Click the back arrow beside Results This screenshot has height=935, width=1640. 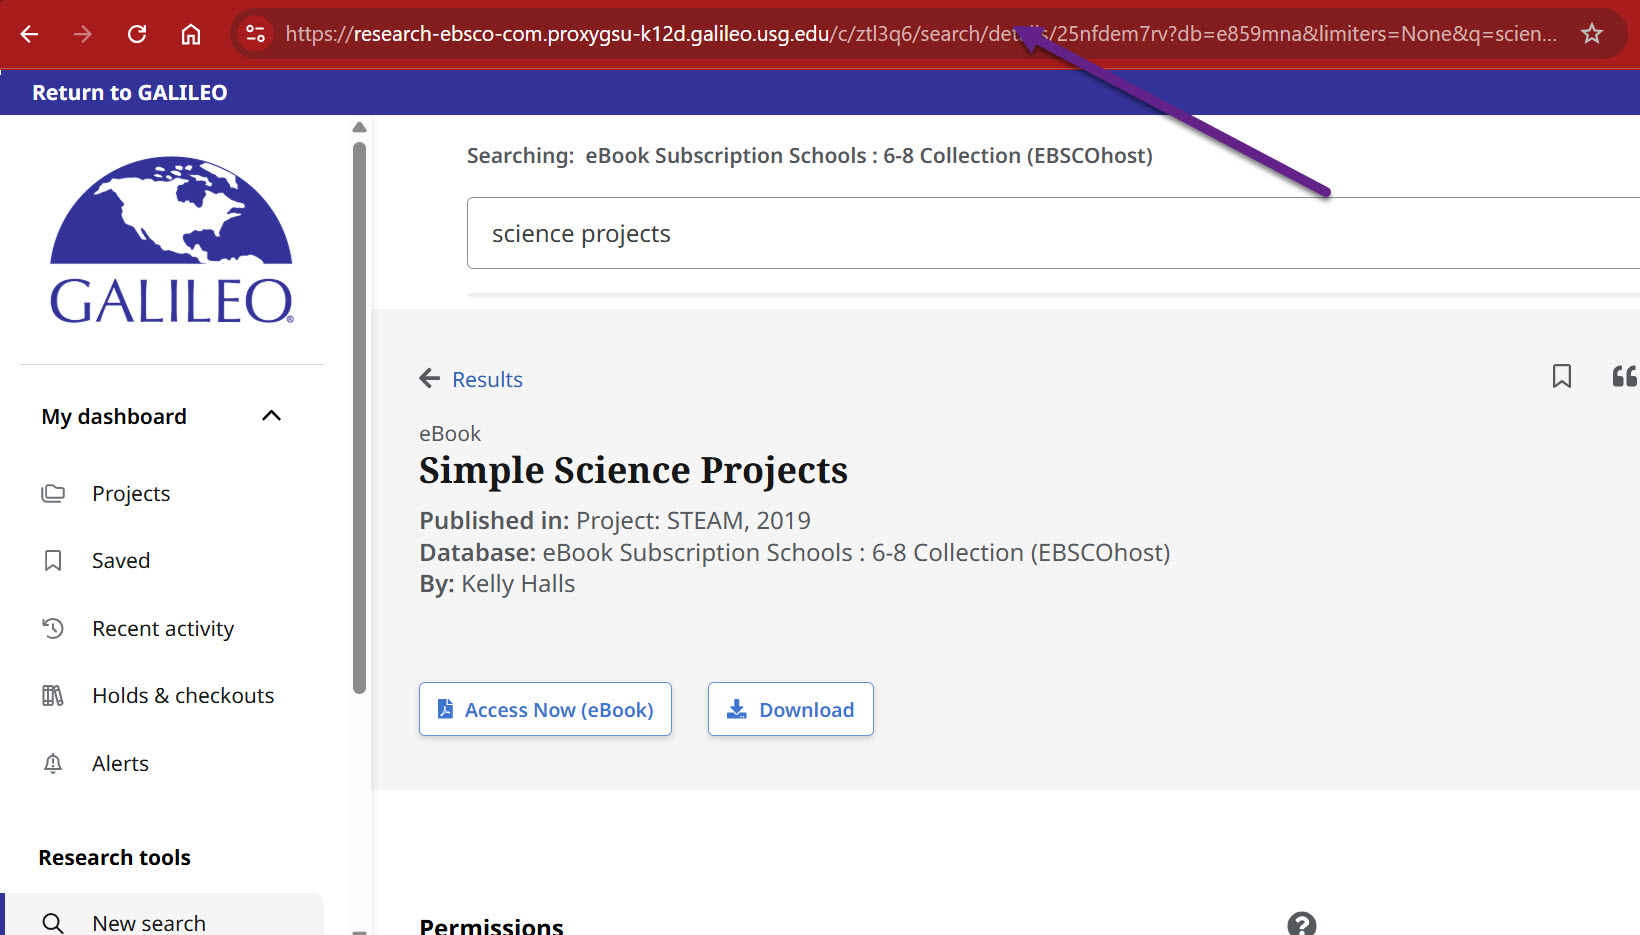[x=430, y=378]
